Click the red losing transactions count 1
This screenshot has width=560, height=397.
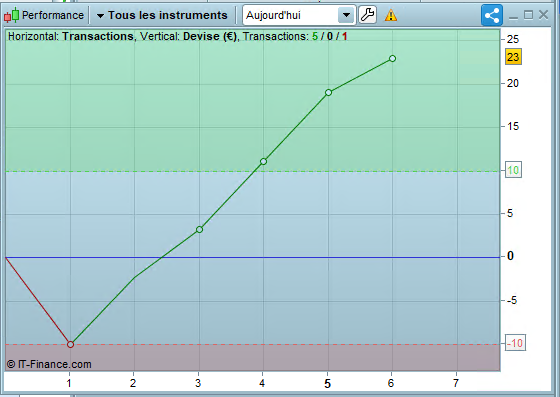tap(345, 36)
